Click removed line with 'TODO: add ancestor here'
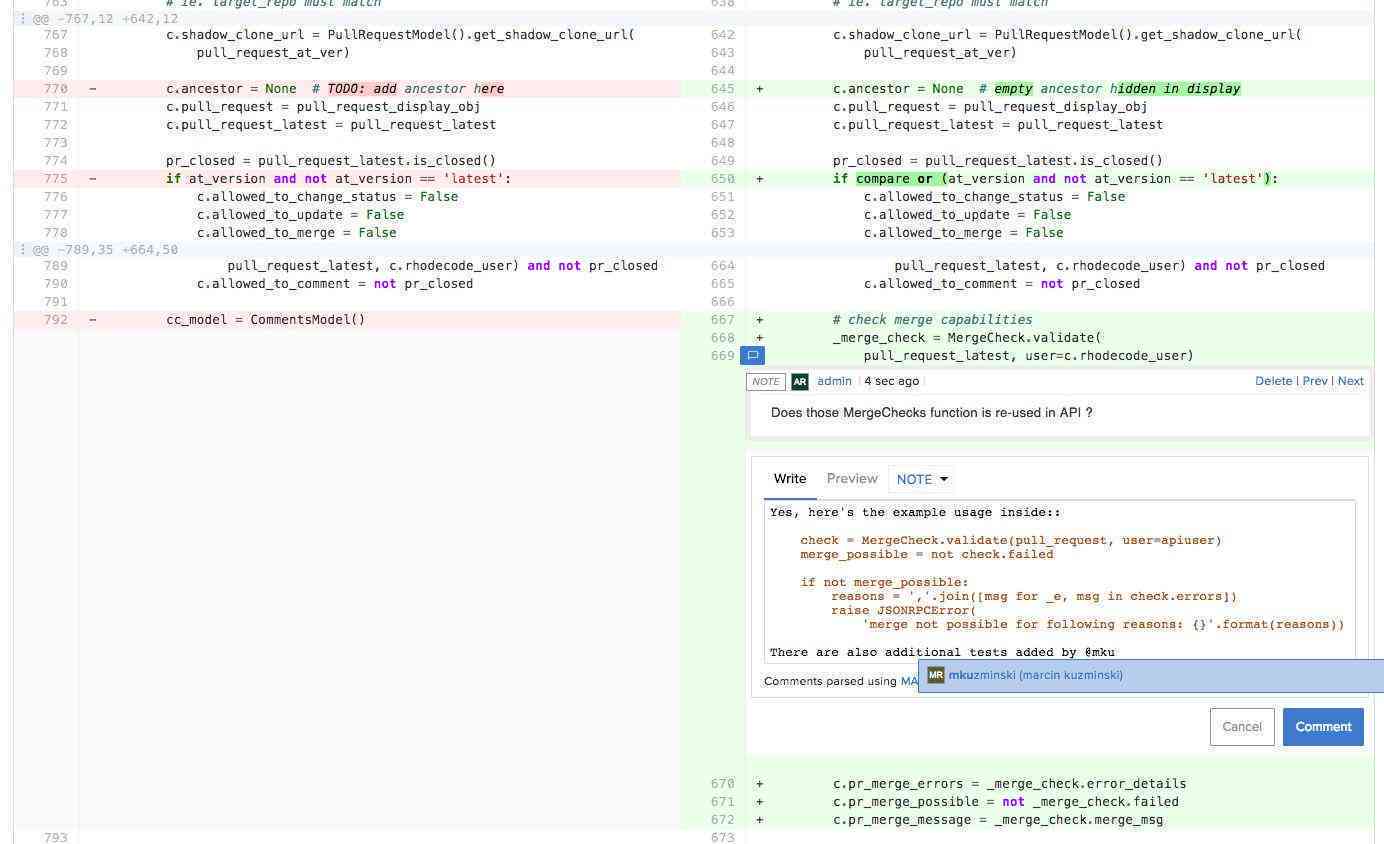The height and width of the screenshot is (844, 1384). tap(335, 89)
